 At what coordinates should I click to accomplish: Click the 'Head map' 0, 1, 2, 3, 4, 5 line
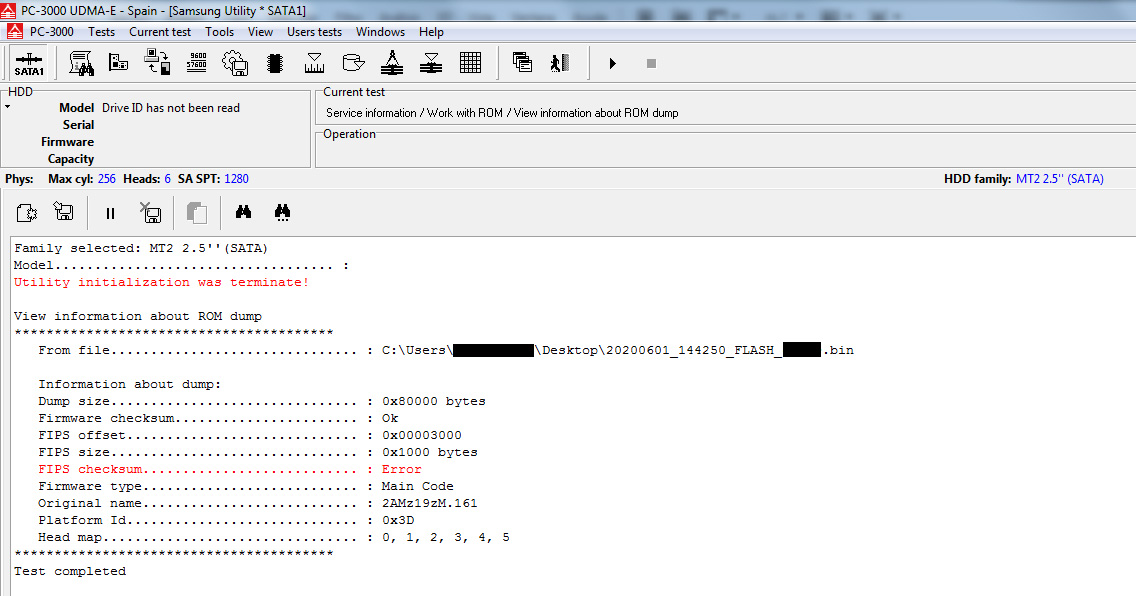(x=274, y=537)
